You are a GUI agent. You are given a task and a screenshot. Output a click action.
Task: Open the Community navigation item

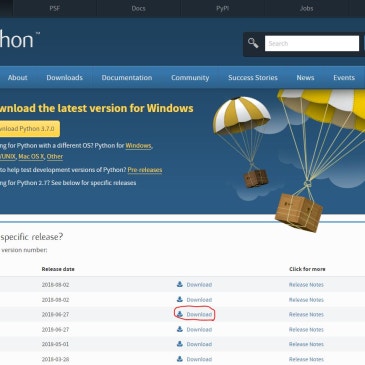point(190,78)
